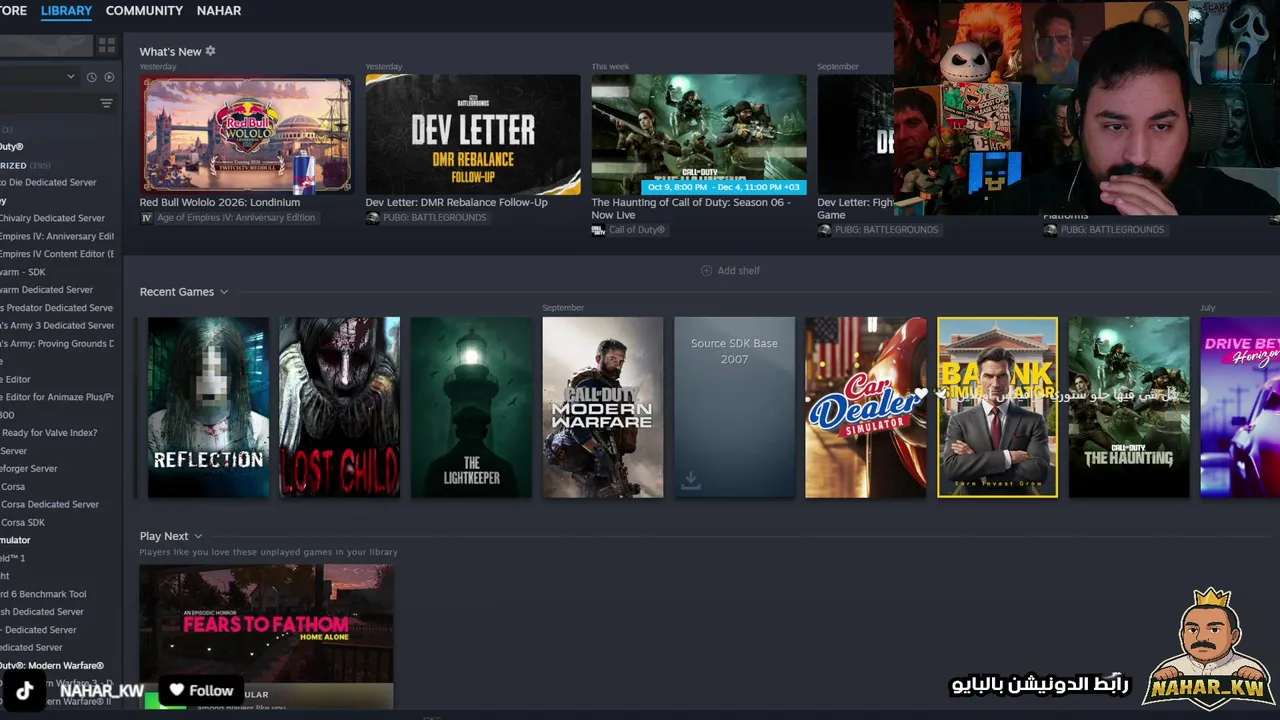This screenshot has height=720, width=1280.
Task: Click Age of Empires IV: Anniversary Edition label
Action: click(236, 218)
